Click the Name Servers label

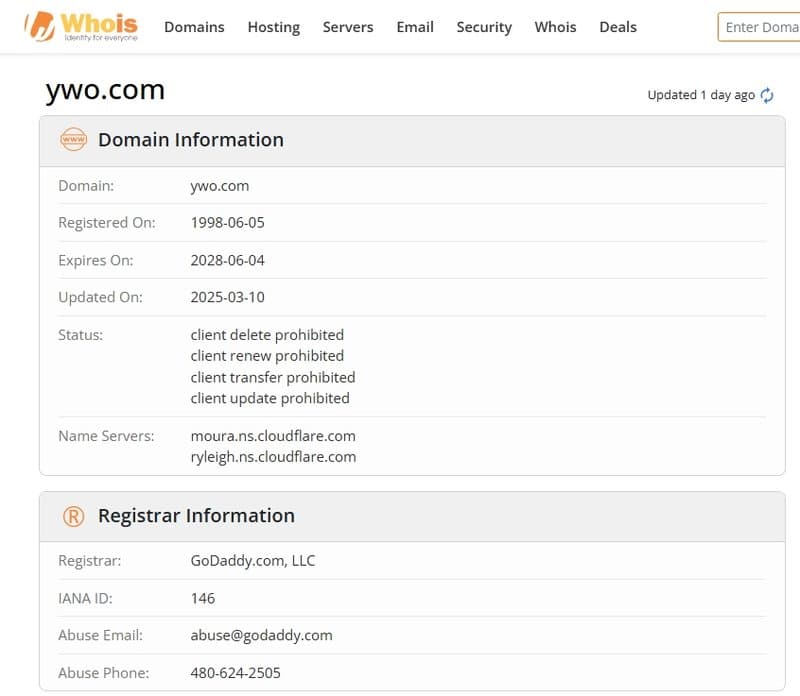pos(106,436)
